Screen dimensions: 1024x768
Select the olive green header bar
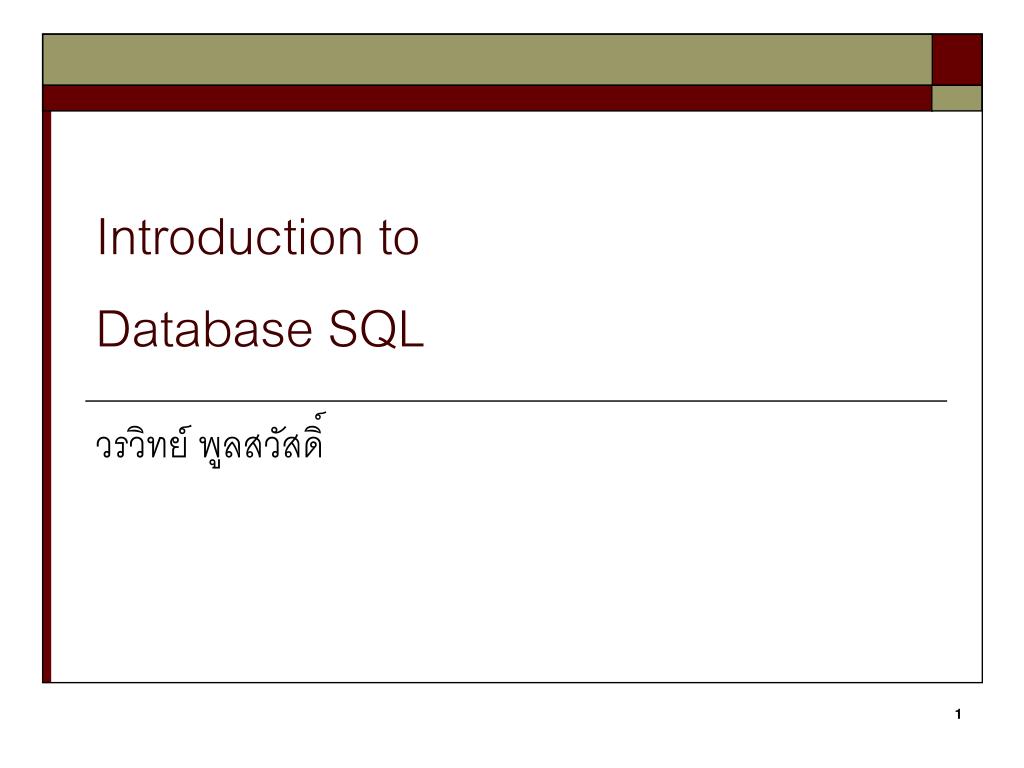pos(487,59)
